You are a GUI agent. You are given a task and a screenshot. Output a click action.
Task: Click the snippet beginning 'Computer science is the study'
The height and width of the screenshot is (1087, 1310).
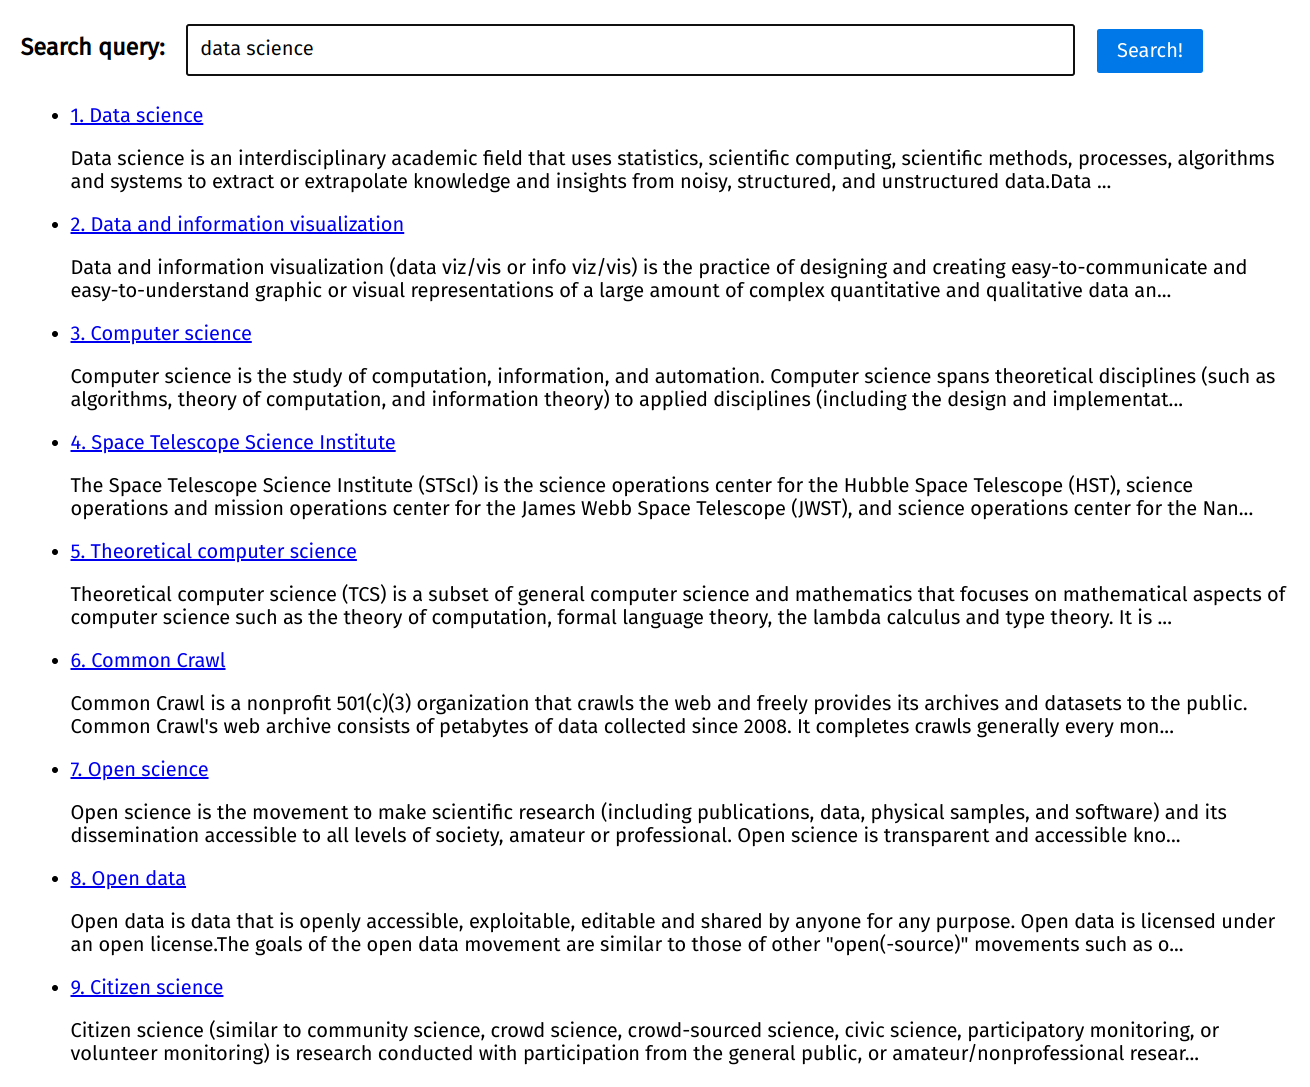673,388
